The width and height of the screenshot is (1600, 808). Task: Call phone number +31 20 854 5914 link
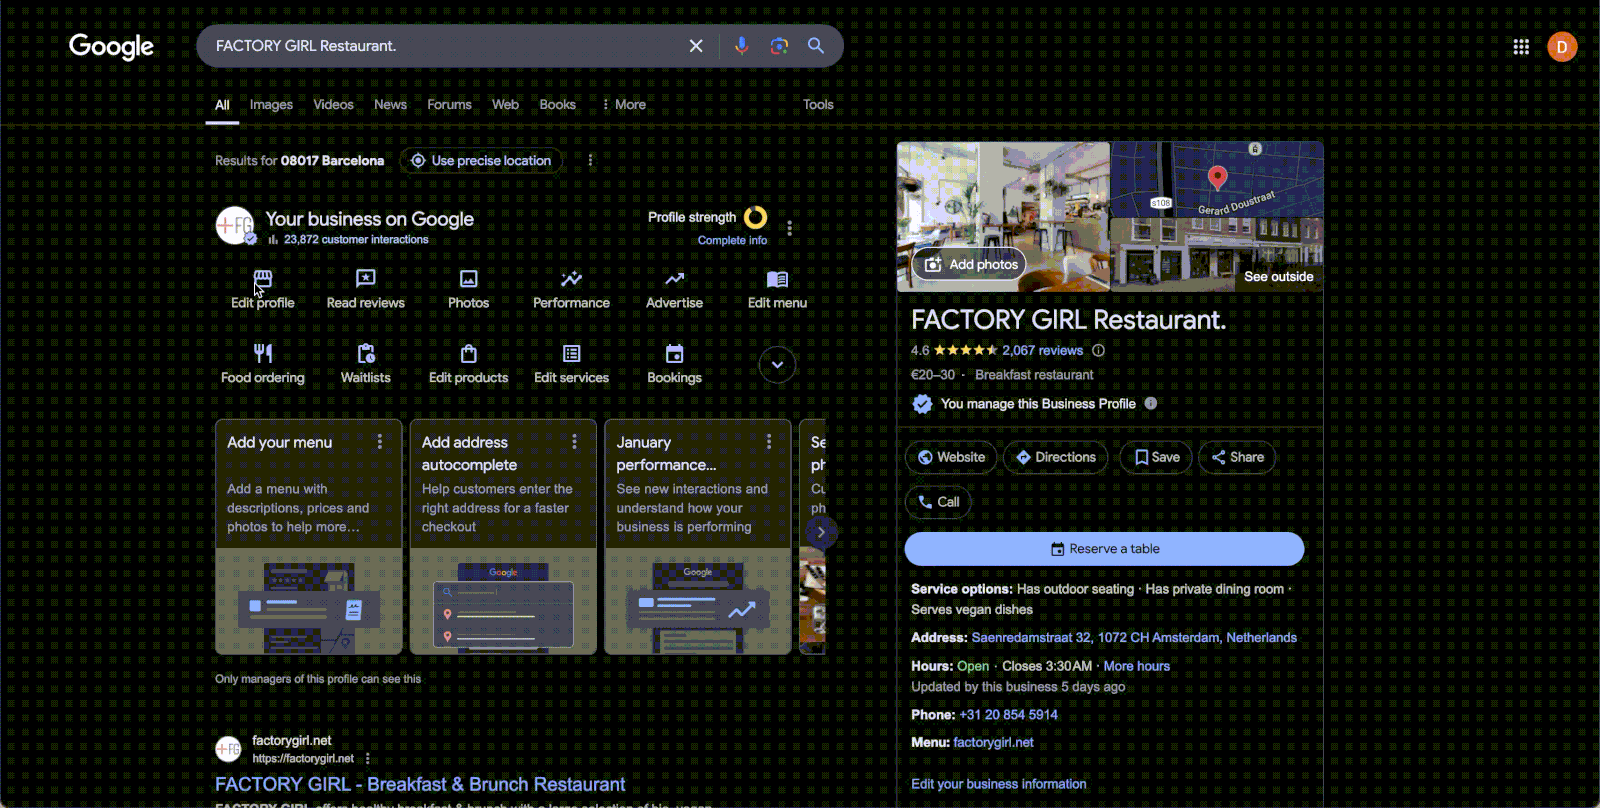coord(1008,714)
